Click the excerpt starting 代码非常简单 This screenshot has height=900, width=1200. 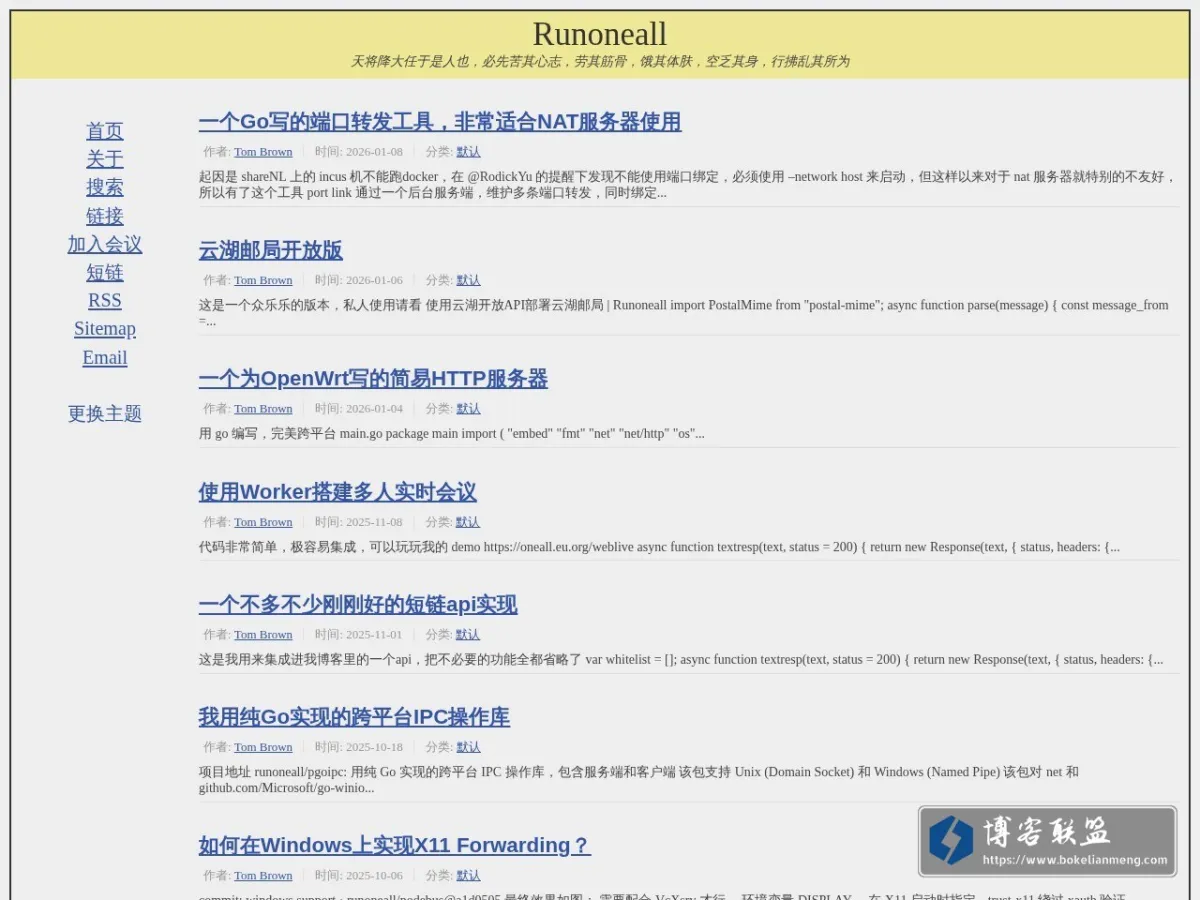coord(660,547)
